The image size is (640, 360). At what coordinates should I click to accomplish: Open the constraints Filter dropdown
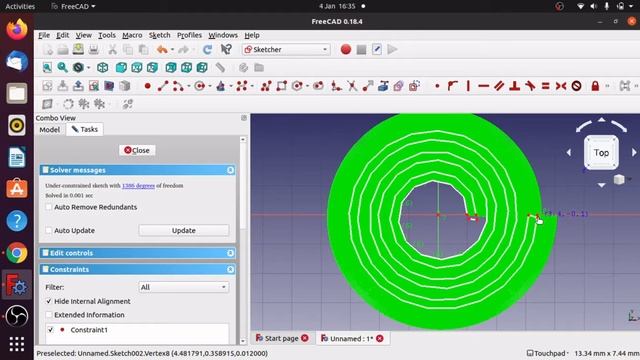[184, 287]
